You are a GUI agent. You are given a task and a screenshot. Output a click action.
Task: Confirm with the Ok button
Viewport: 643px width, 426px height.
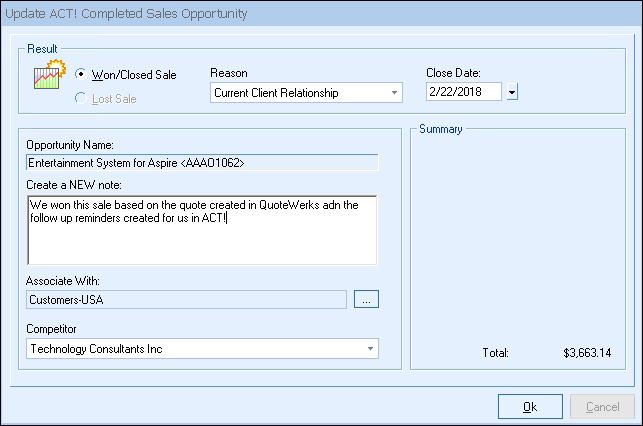click(530, 406)
